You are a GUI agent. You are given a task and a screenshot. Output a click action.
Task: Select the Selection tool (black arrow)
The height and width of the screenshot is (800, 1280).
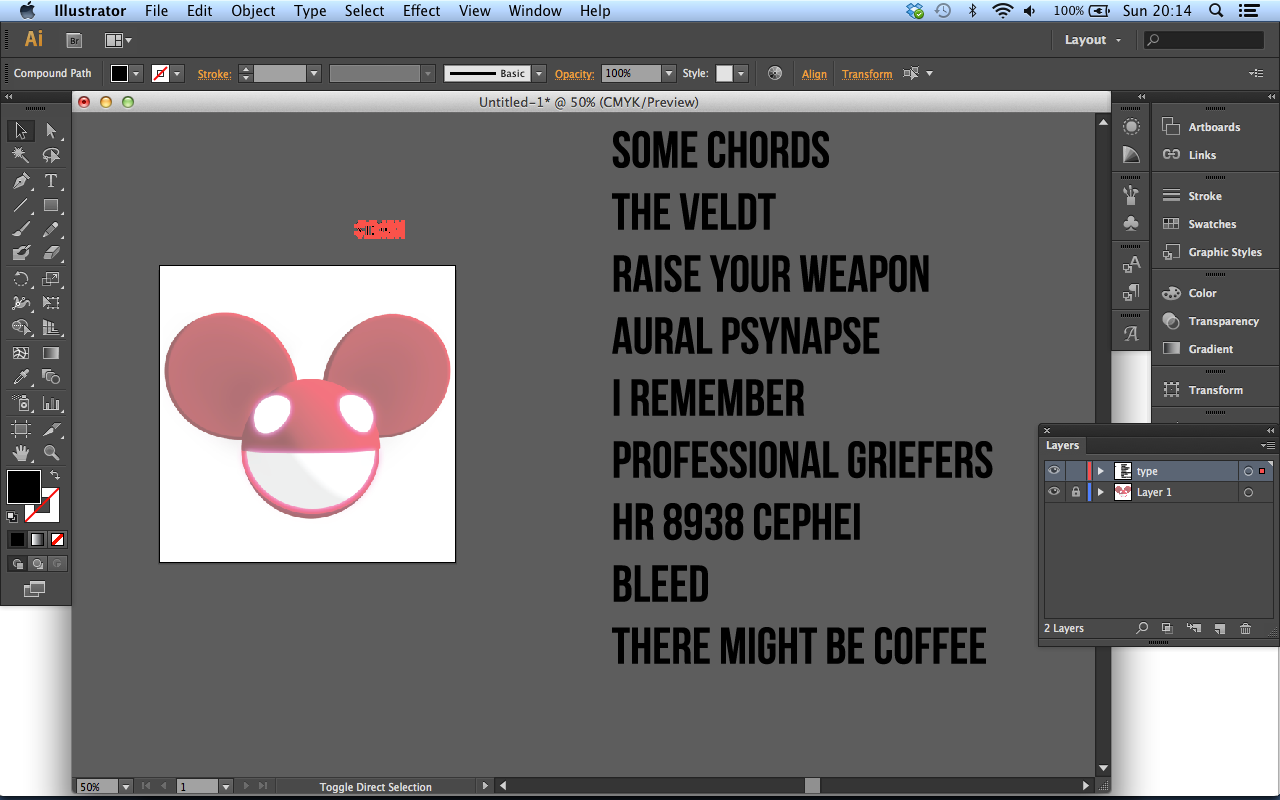[20, 131]
